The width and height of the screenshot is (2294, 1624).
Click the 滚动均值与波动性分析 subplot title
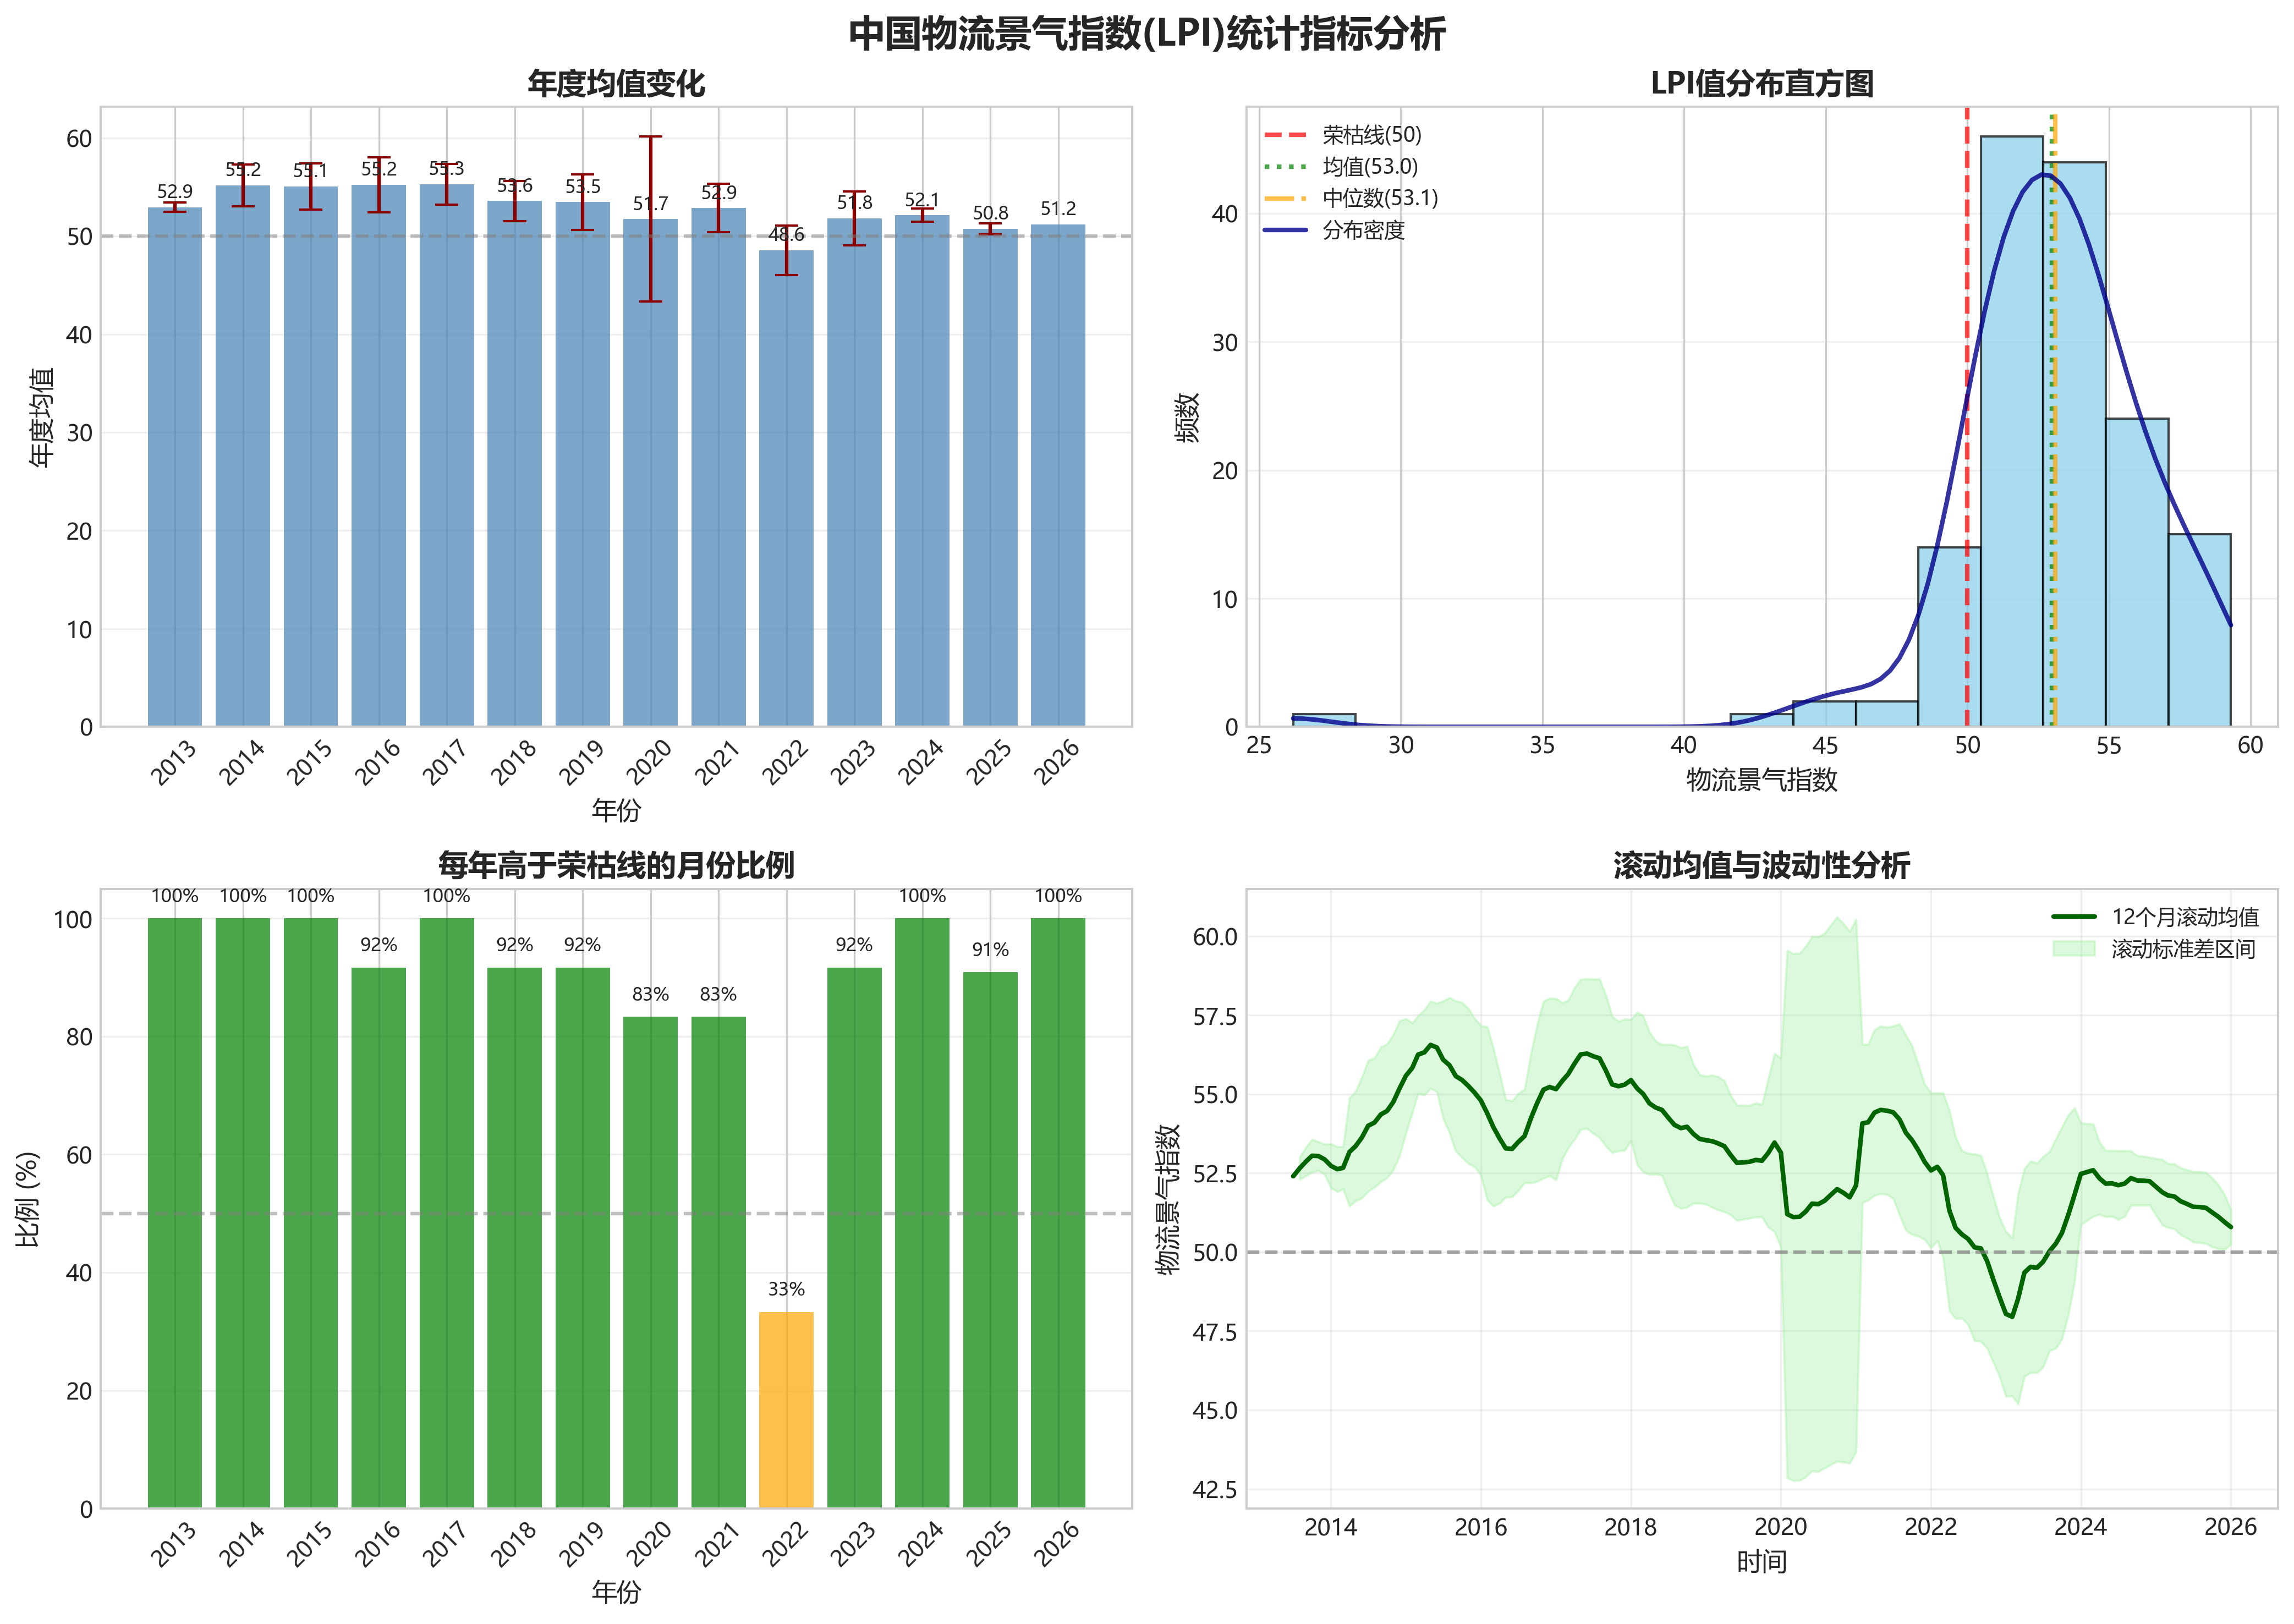pyautogui.click(x=1761, y=866)
